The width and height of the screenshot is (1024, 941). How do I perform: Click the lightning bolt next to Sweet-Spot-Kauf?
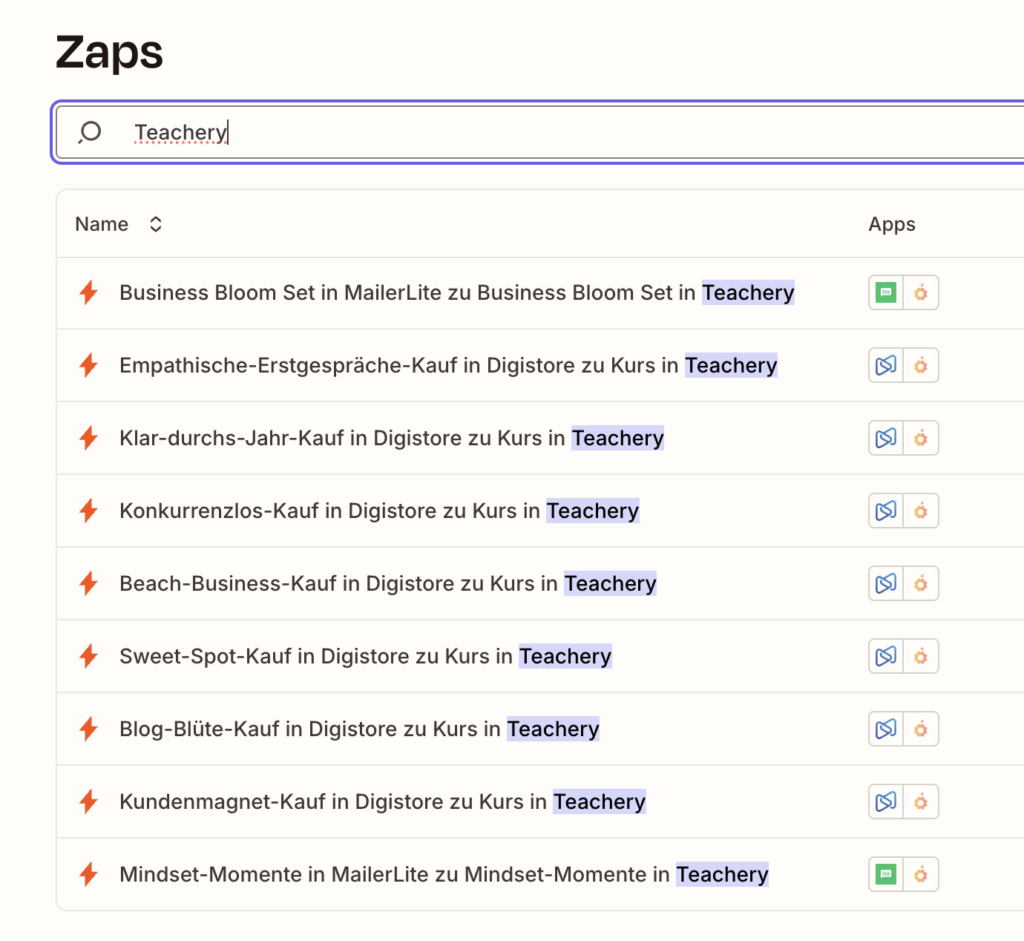point(88,656)
